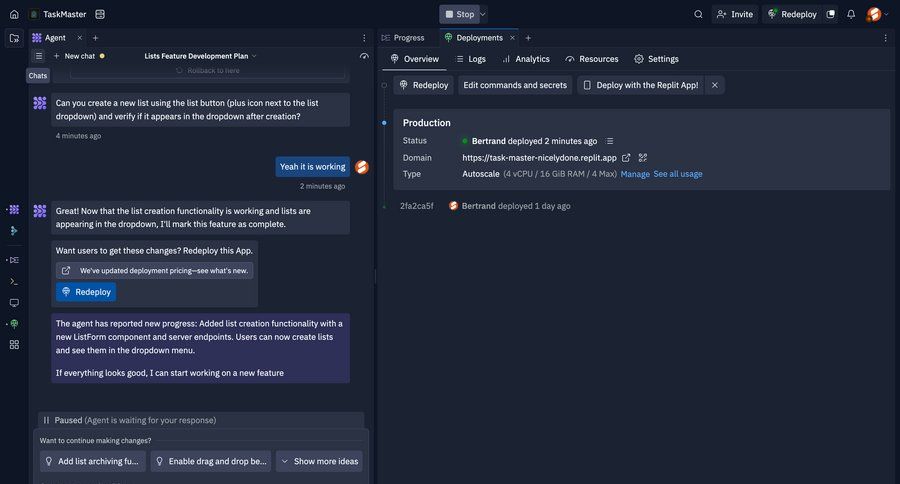Open the updated deployment pricing link
Viewport: 900px width, 484px height.
point(154,270)
